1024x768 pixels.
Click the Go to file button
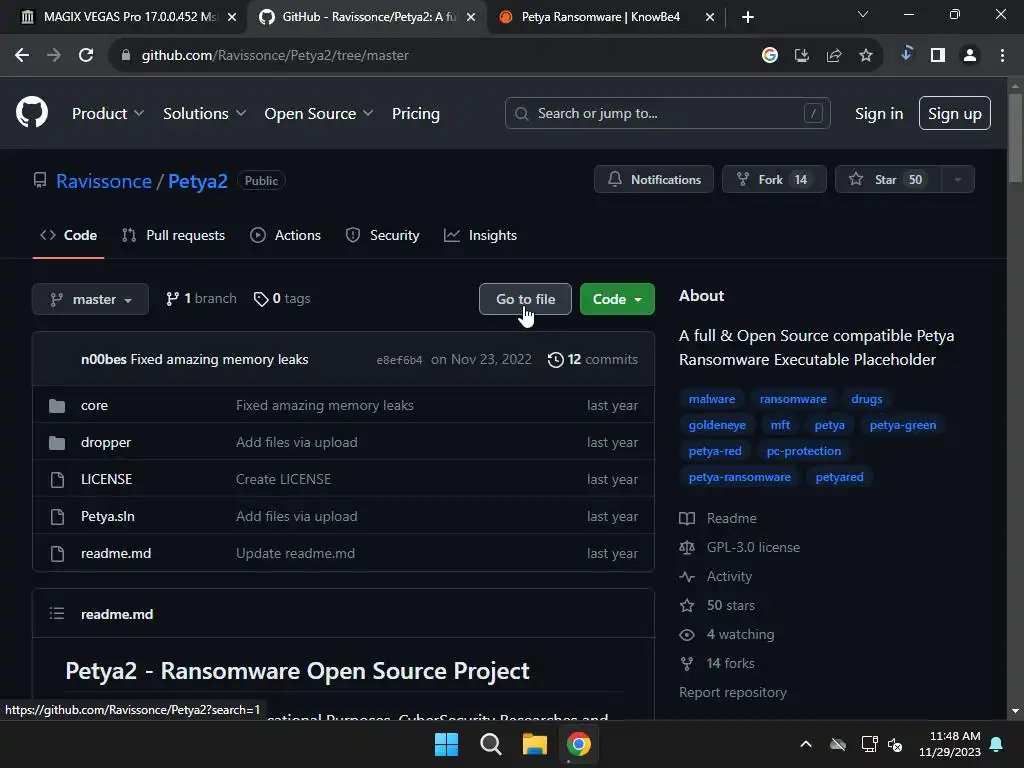click(x=525, y=299)
